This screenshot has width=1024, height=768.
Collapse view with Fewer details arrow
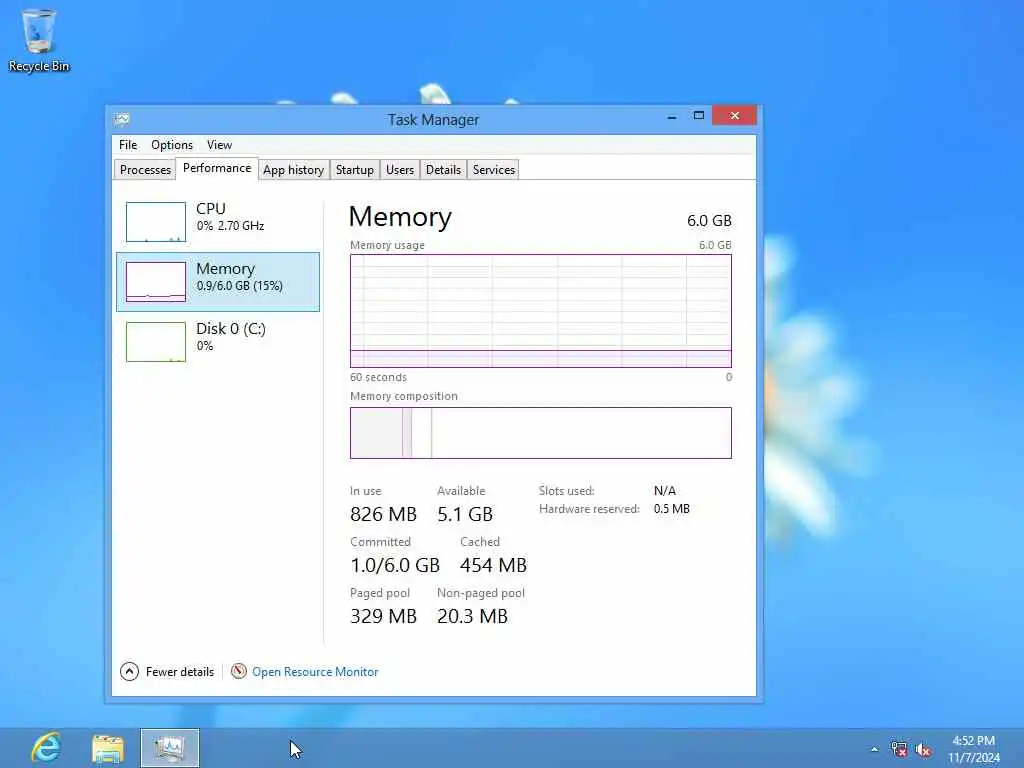click(x=129, y=671)
